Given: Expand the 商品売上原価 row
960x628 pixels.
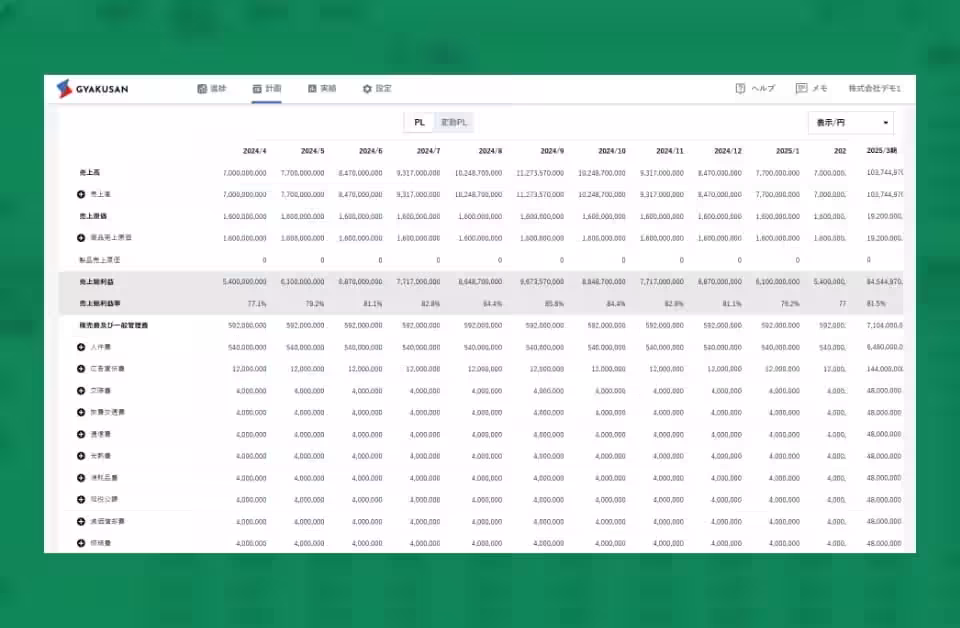Looking at the screenshot, I should [81, 237].
